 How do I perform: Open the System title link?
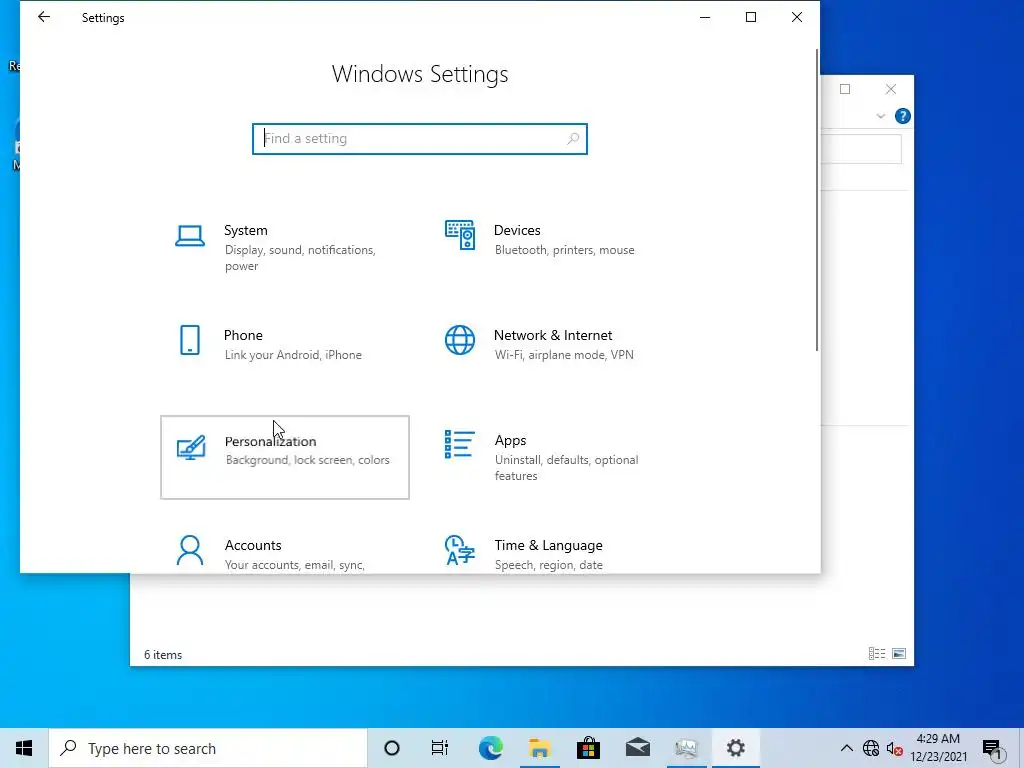point(246,231)
